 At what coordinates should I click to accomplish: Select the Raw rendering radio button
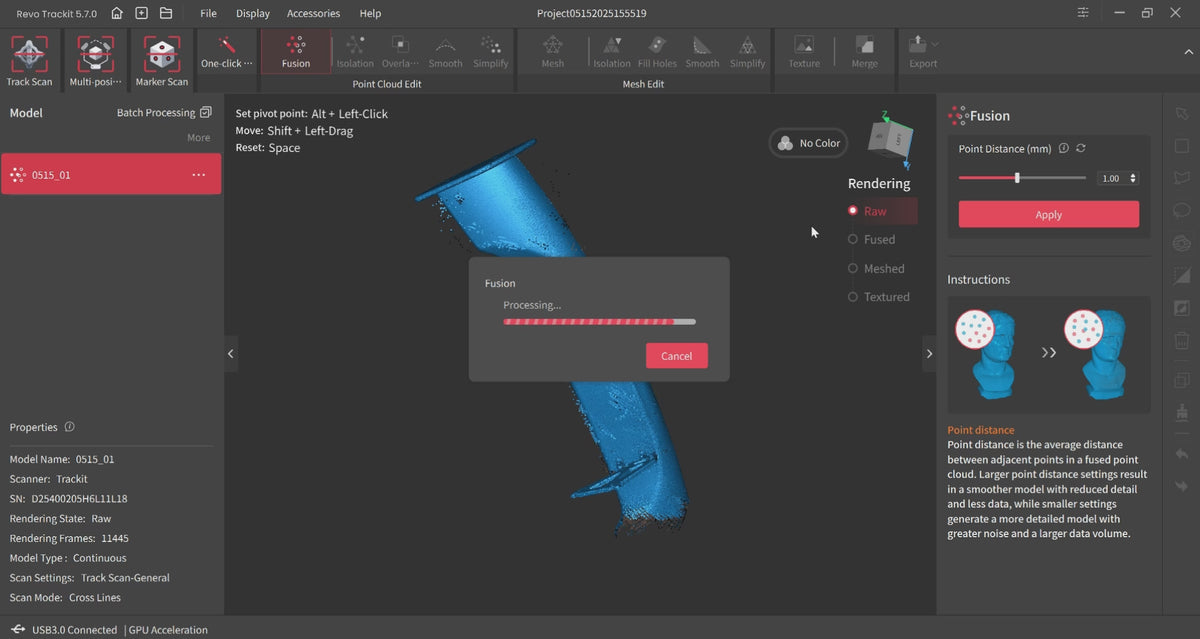coord(853,211)
